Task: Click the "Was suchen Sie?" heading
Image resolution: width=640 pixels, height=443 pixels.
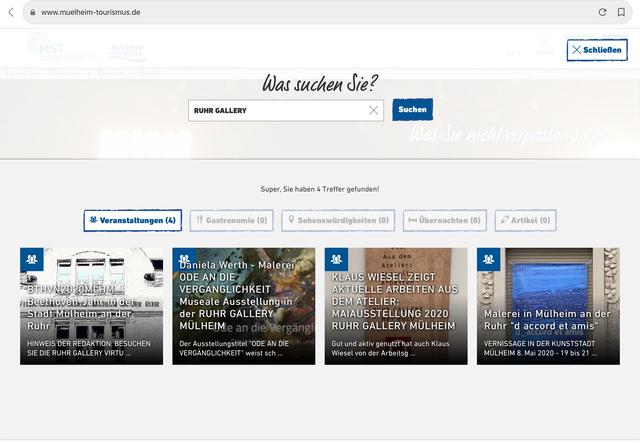Action: pos(320,84)
